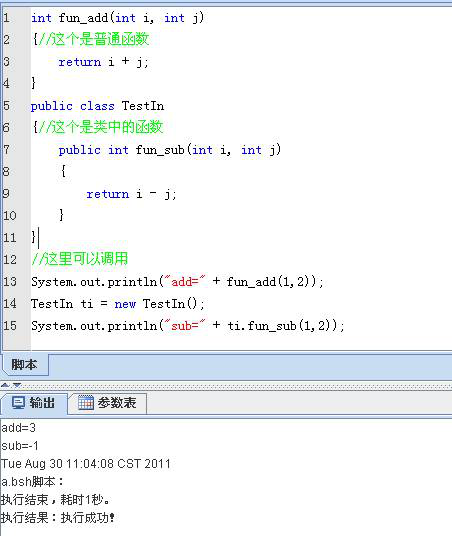Click line number 5 in the gutter
Viewport: 452px width, 536px height.
[6, 106]
